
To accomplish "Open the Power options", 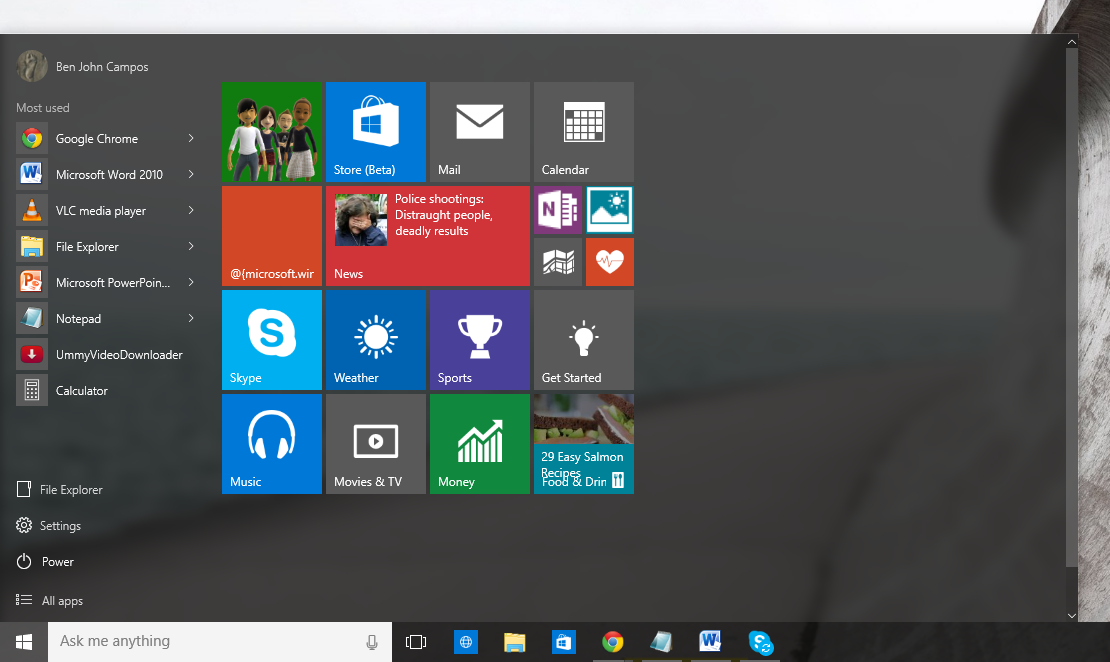I will pyautogui.click(x=45, y=561).
